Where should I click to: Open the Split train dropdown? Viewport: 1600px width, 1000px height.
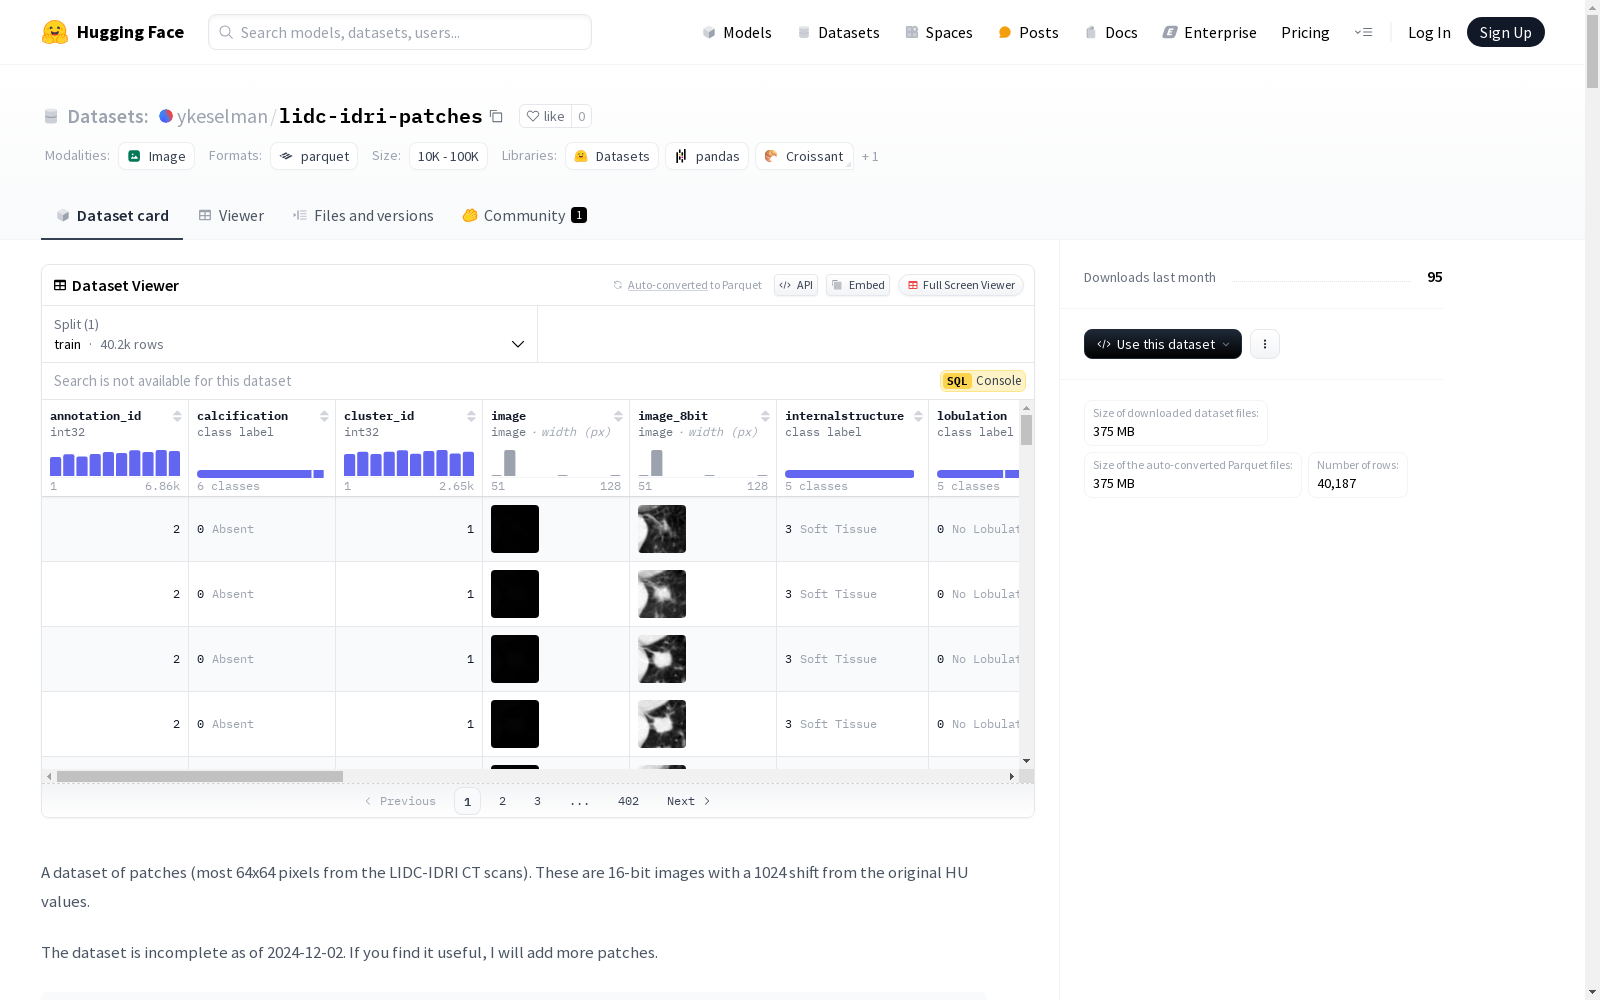(x=290, y=334)
